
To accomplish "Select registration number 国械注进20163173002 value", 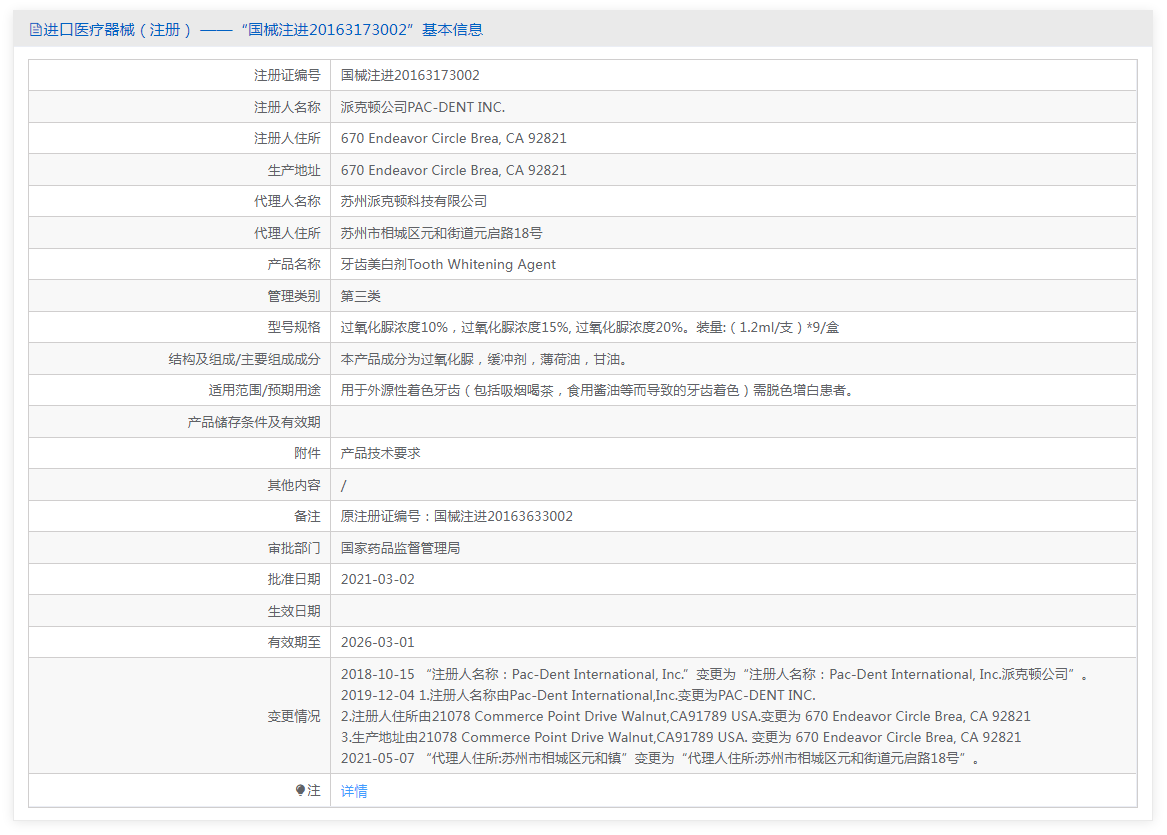I will [410, 75].
